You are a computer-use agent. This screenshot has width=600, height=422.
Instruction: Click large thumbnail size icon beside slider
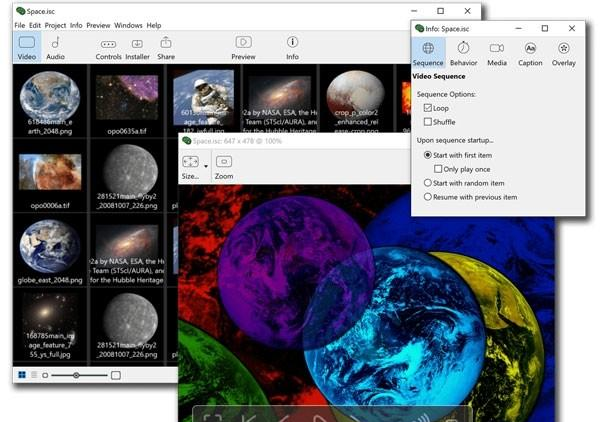(x=116, y=375)
